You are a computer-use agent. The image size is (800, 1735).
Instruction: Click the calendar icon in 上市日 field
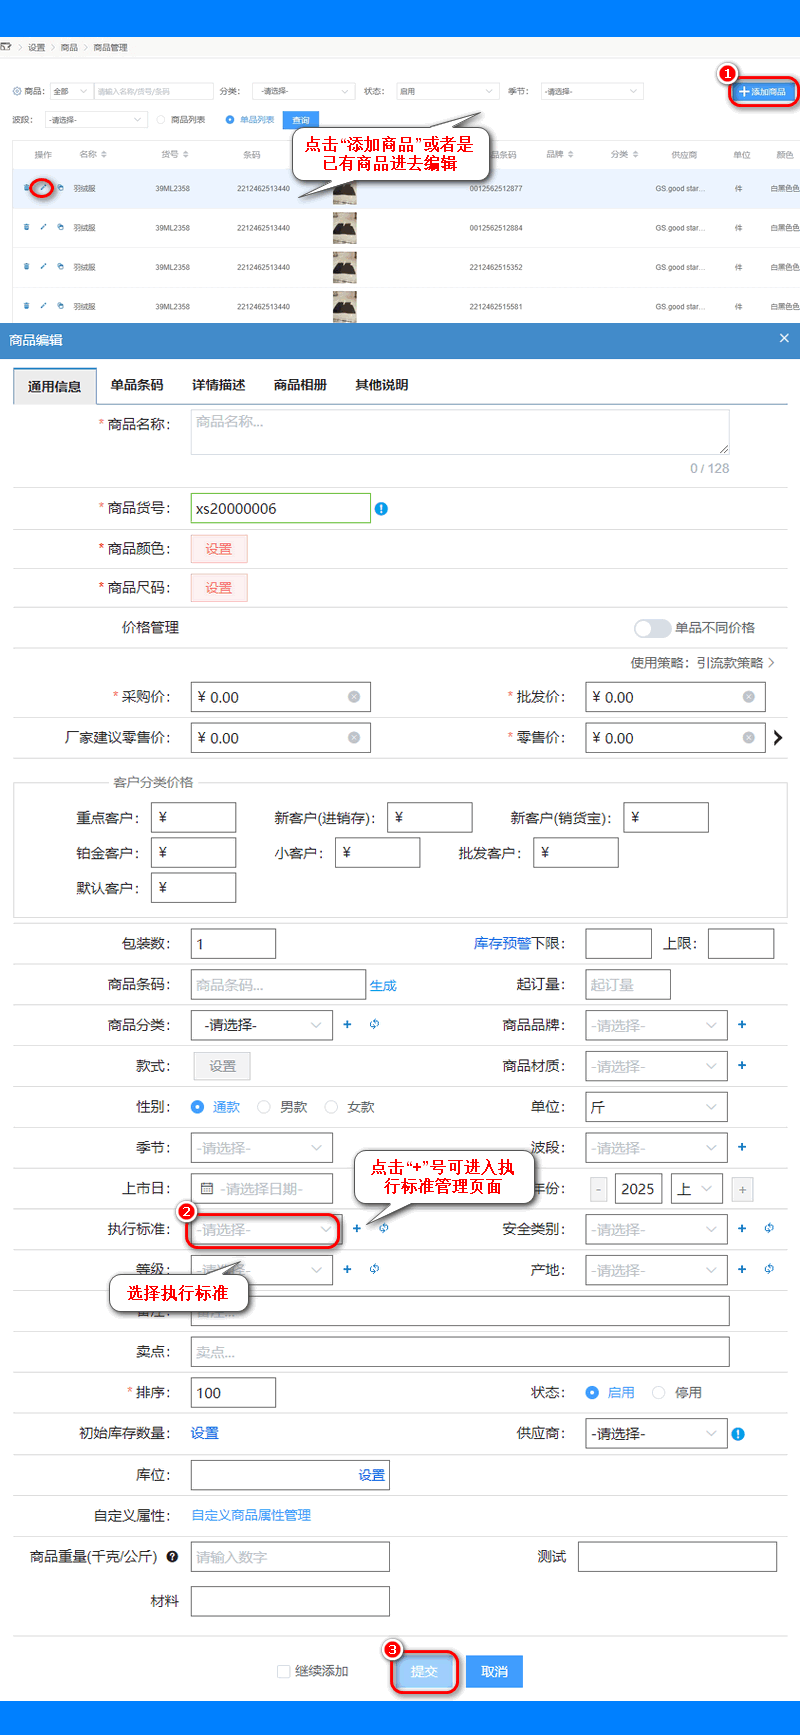pos(207,1189)
